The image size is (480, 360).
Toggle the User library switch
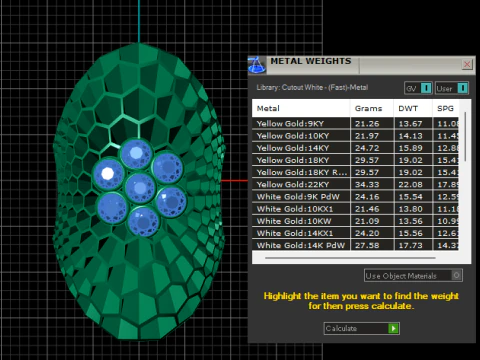[452, 88]
